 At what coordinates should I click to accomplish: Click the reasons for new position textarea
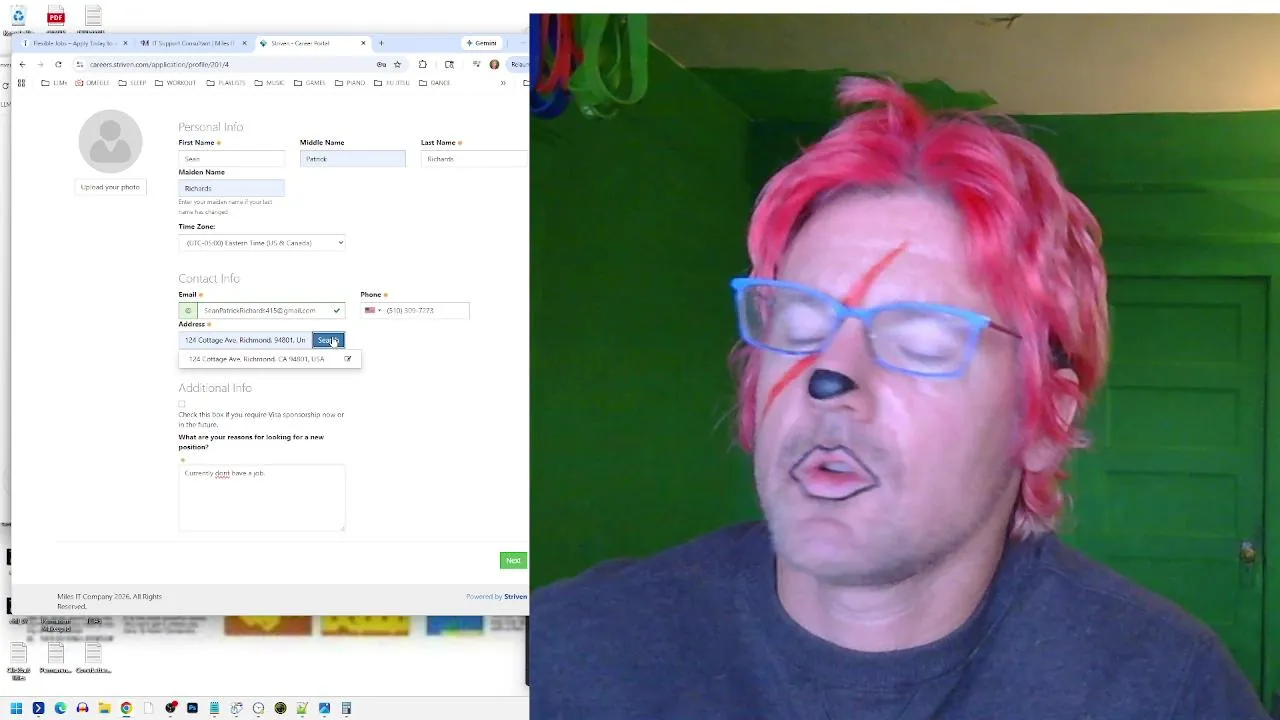[262, 497]
